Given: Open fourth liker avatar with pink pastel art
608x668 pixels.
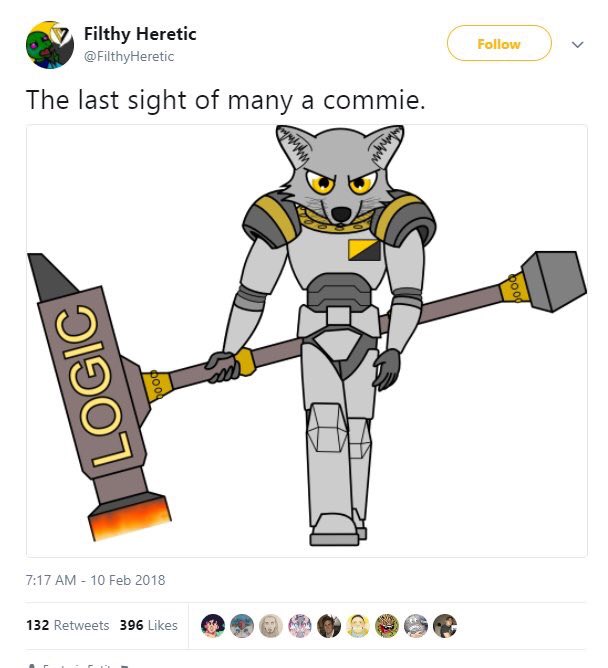Looking at the screenshot, I should (x=300, y=626).
